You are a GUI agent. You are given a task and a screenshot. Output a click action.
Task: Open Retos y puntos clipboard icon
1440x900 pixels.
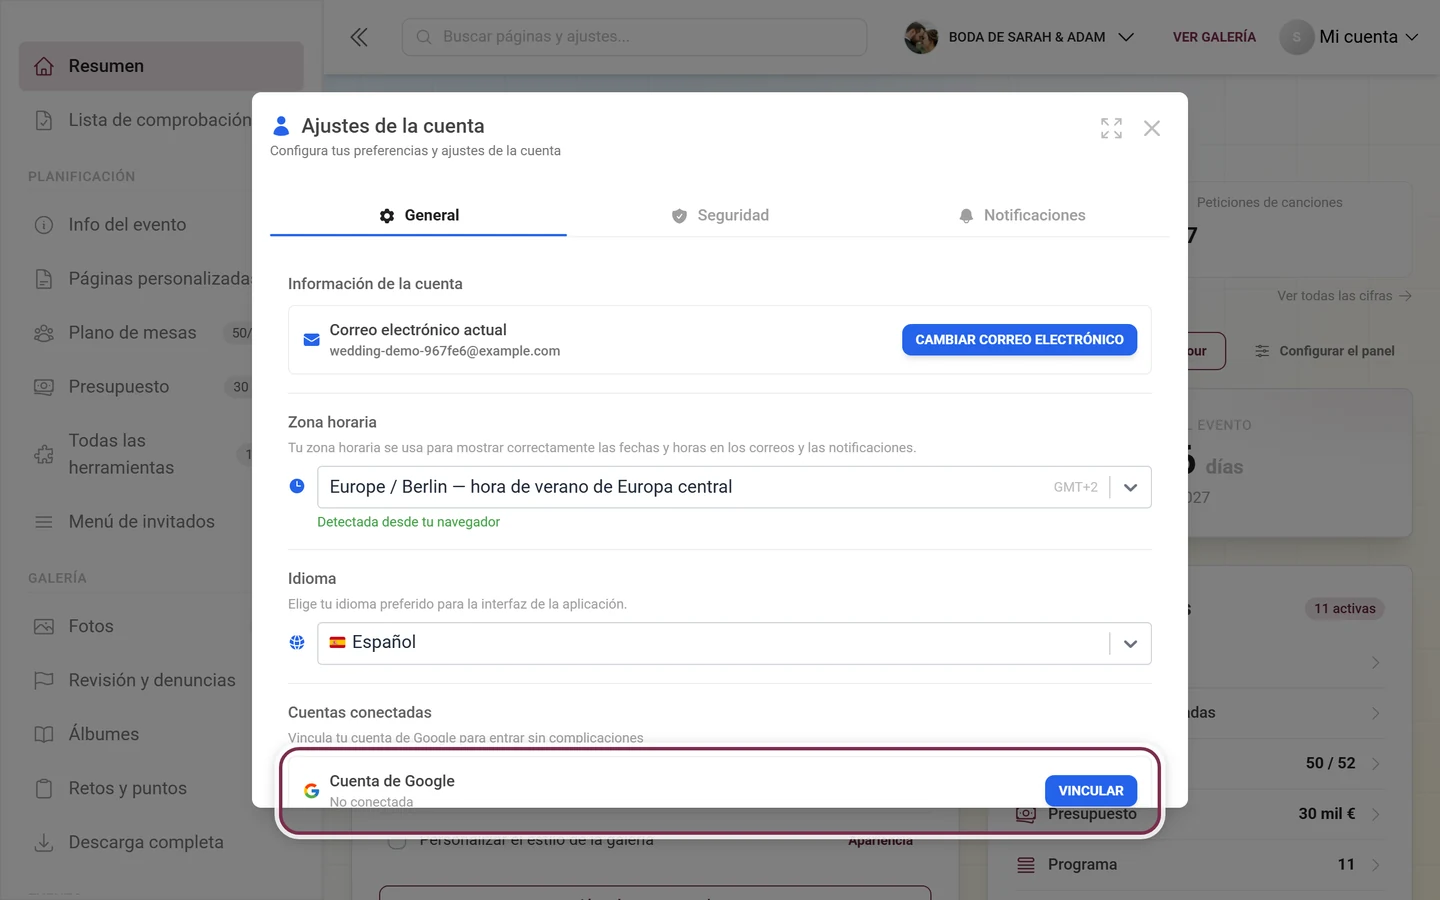pyautogui.click(x=44, y=788)
